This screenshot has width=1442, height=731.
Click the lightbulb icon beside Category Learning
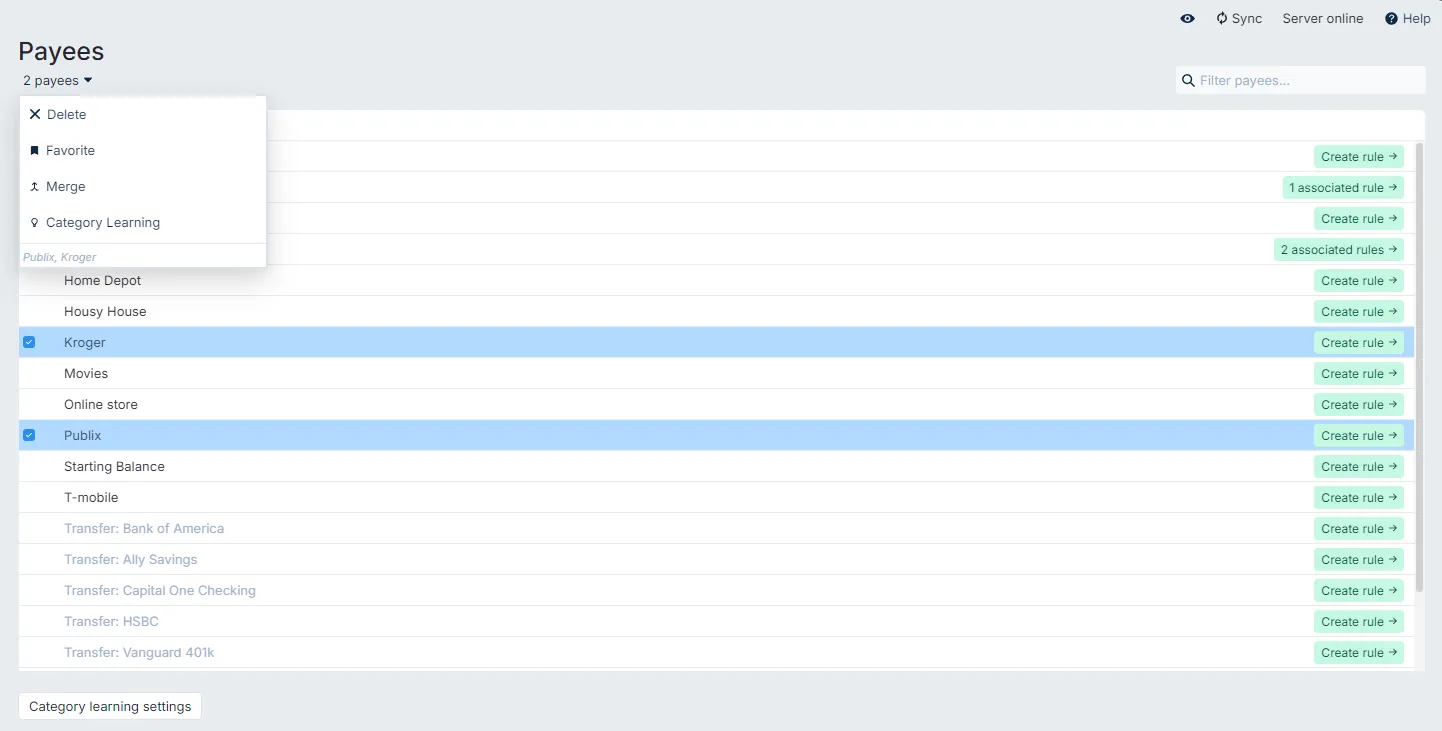pos(34,222)
